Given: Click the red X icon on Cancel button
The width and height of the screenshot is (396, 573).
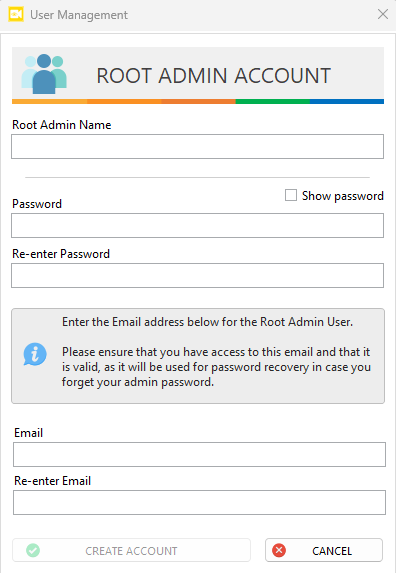Looking at the screenshot, I should pyautogui.click(x=279, y=550).
